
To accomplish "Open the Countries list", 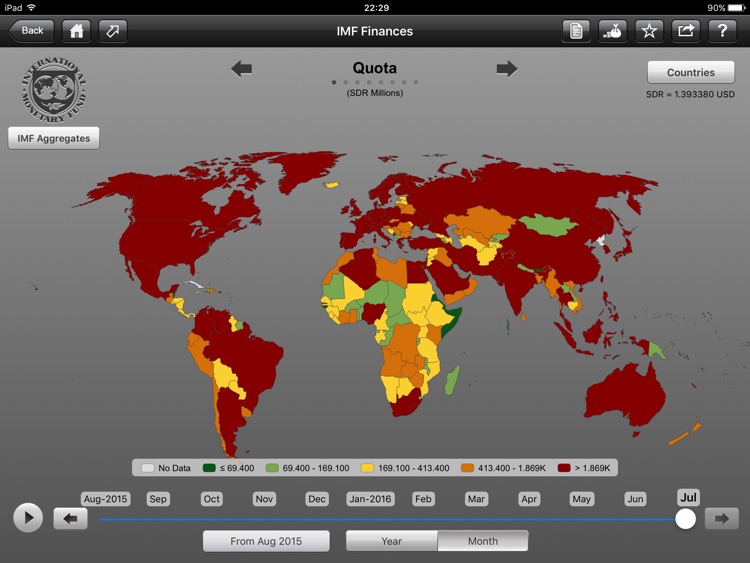I will pyautogui.click(x=691, y=72).
